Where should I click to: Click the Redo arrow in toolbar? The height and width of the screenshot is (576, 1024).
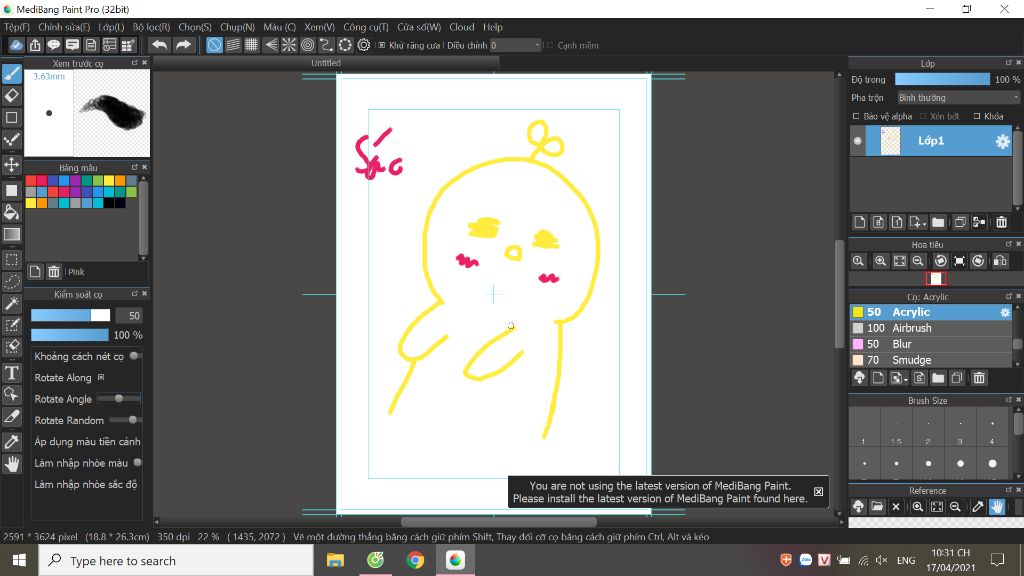pos(184,45)
